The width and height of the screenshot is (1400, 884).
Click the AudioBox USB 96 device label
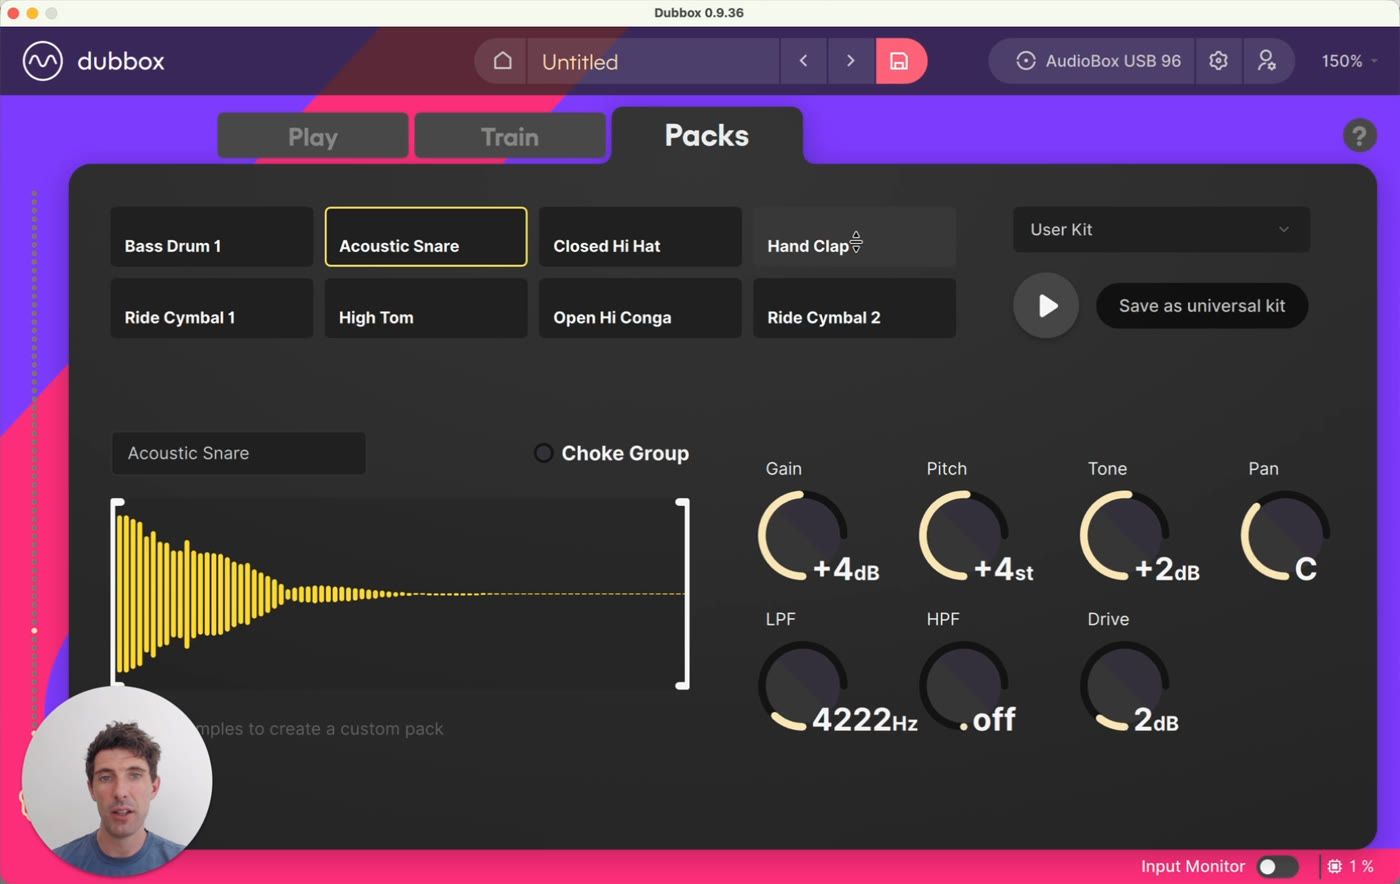click(x=1113, y=61)
